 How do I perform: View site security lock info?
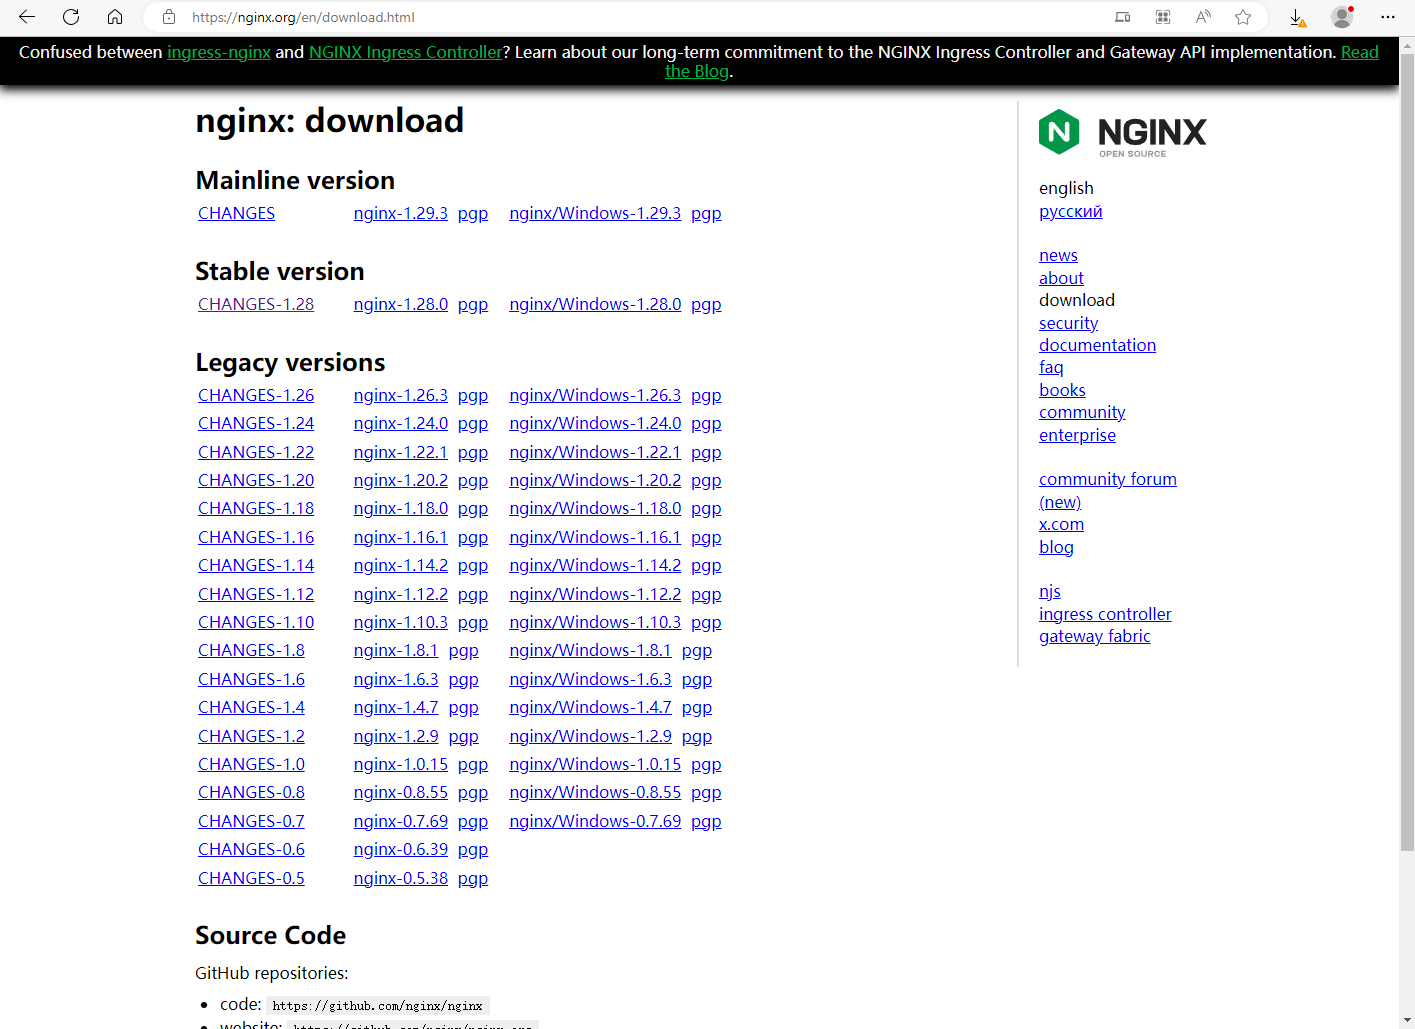[x=169, y=17]
